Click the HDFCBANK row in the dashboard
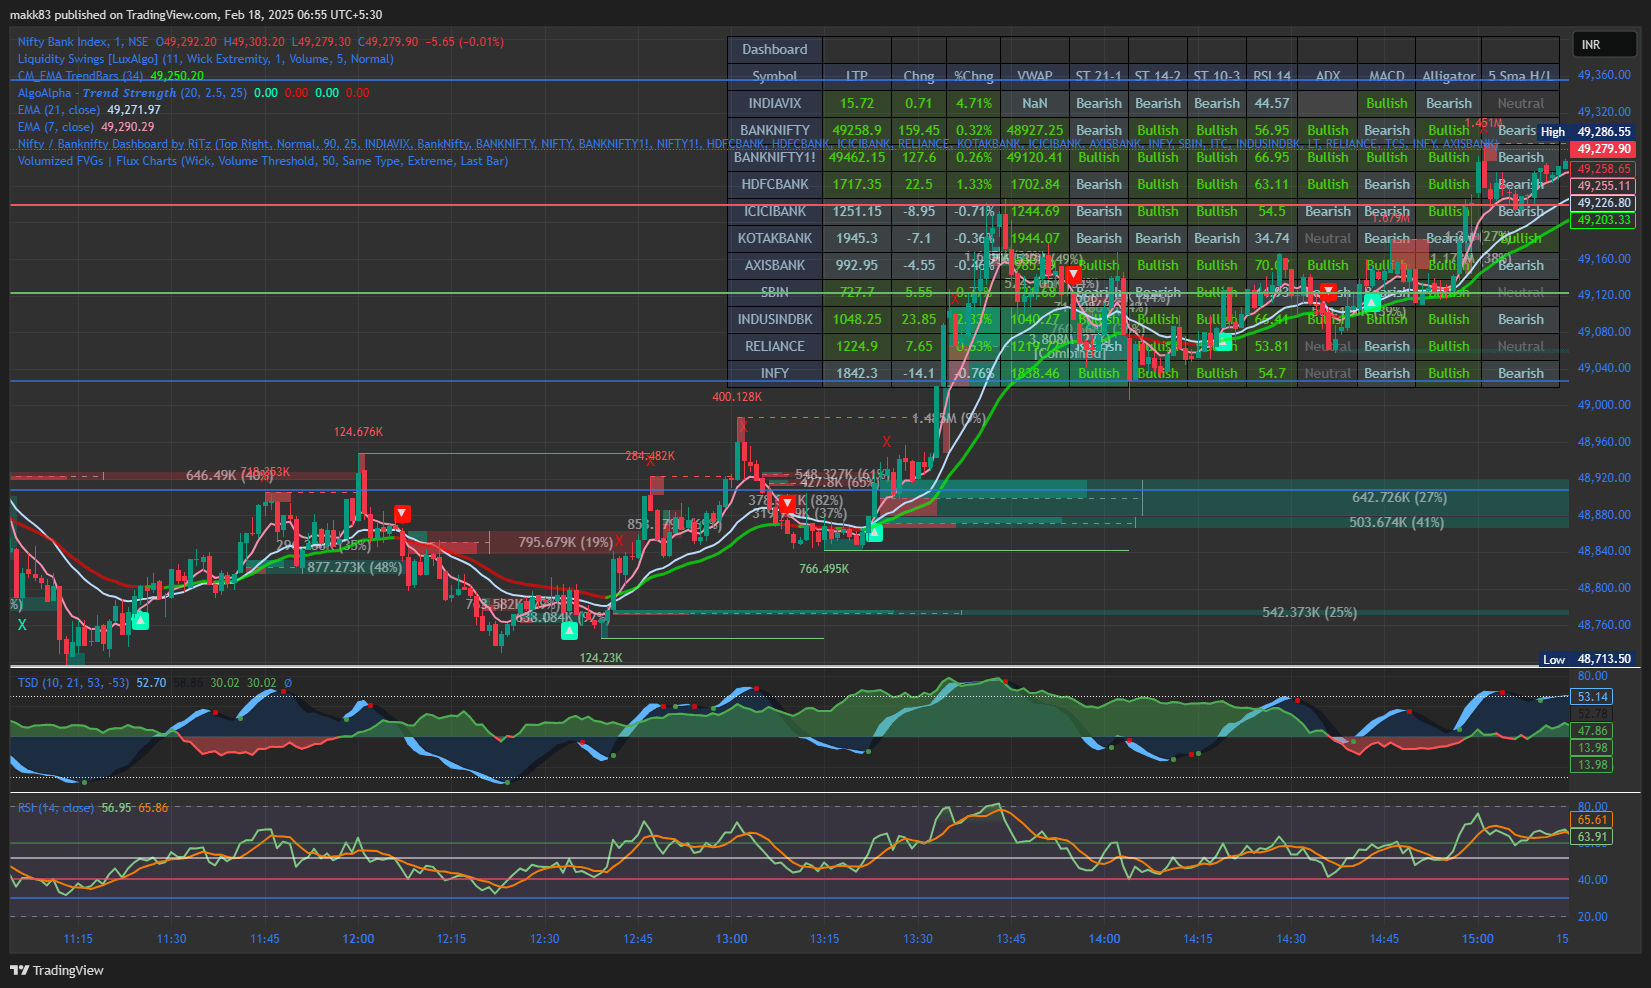The height and width of the screenshot is (988, 1651). point(774,184)
